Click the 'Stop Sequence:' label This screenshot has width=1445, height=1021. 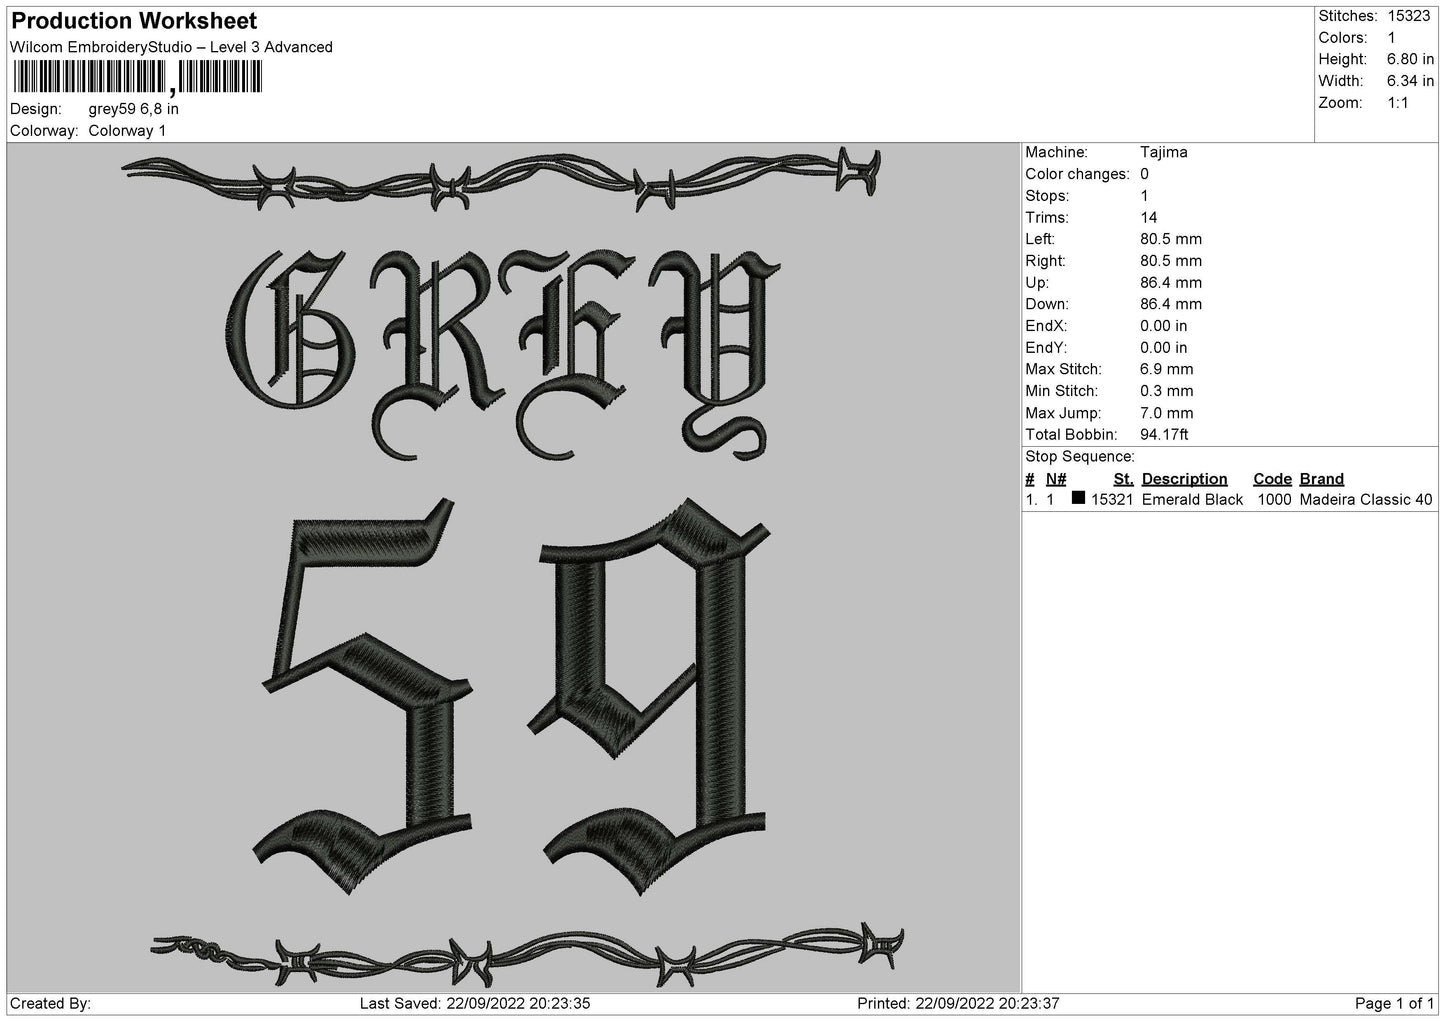coord(1080,457)
